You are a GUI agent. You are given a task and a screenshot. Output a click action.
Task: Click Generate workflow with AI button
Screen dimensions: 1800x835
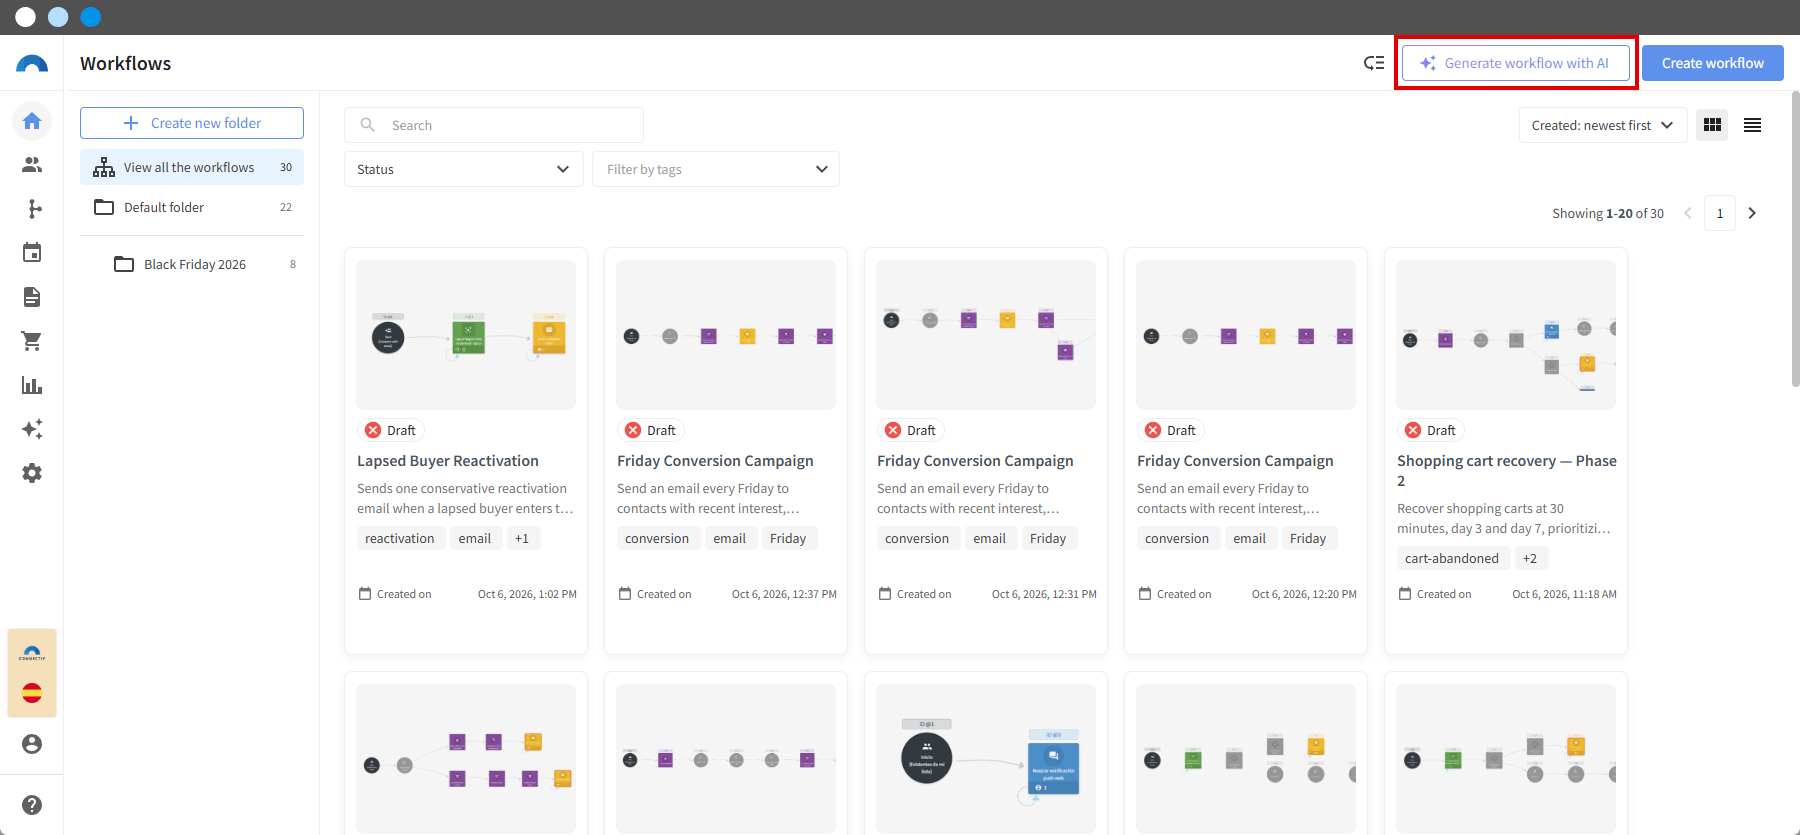1516,63
